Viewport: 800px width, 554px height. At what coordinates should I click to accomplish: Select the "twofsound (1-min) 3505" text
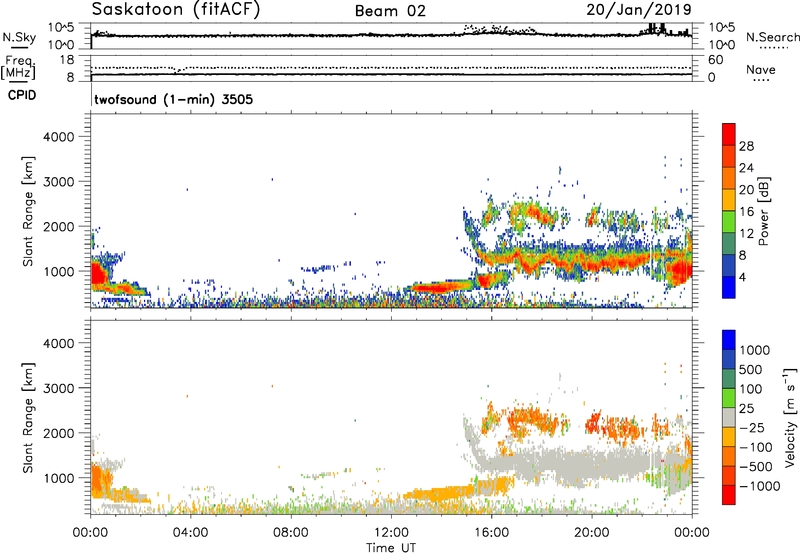pyautogui.click(x=173, y=99)
